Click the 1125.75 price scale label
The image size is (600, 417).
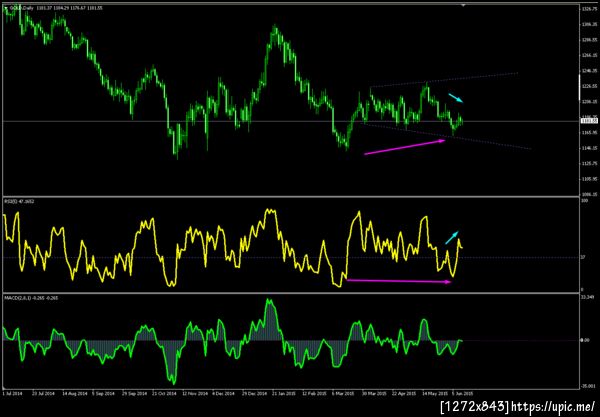point(589,163)
